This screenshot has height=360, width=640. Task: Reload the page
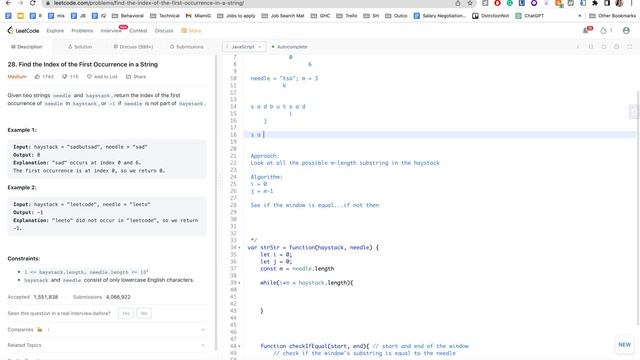(33, 3)
